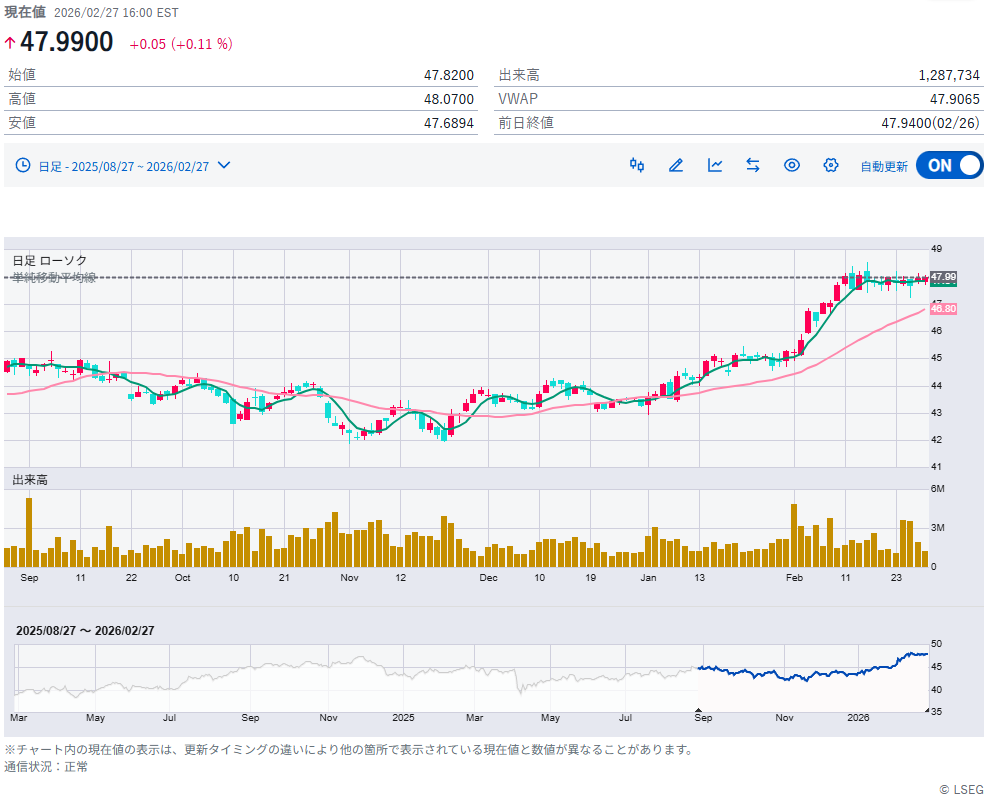Click the clock icon beside 日足 period
The width and height of the screenshot is (994, 803).
(24, 166)
